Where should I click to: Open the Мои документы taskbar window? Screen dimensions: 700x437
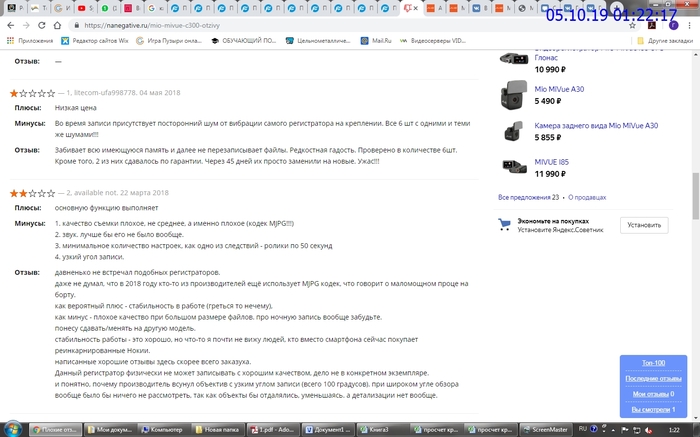pos(110,429)
